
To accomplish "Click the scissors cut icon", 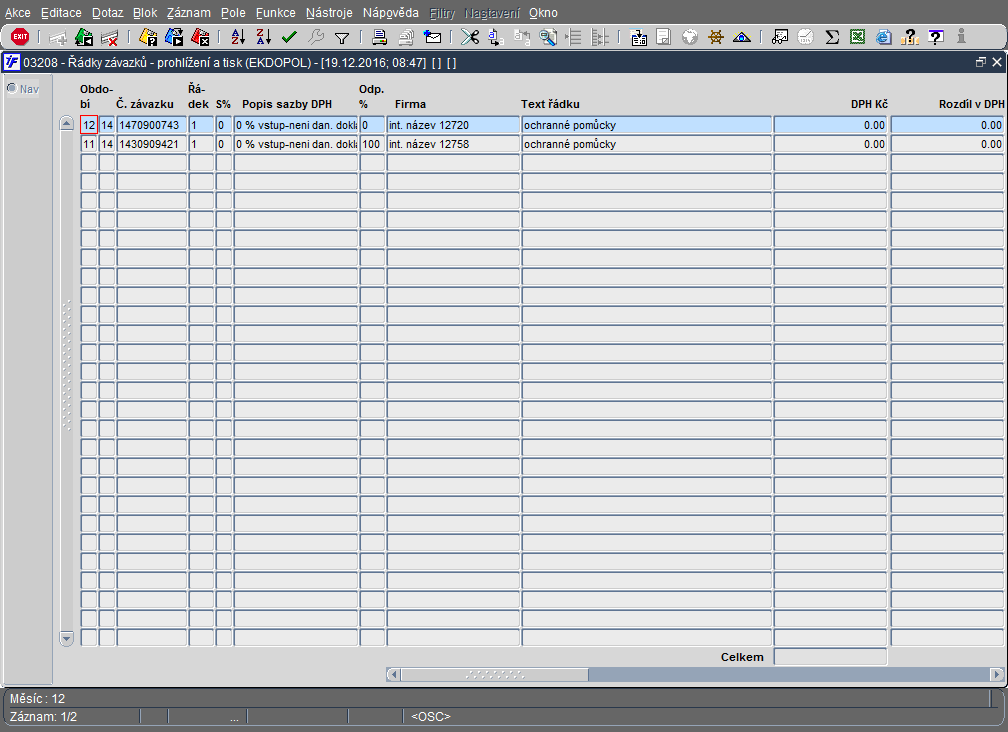I will (470, 37).
